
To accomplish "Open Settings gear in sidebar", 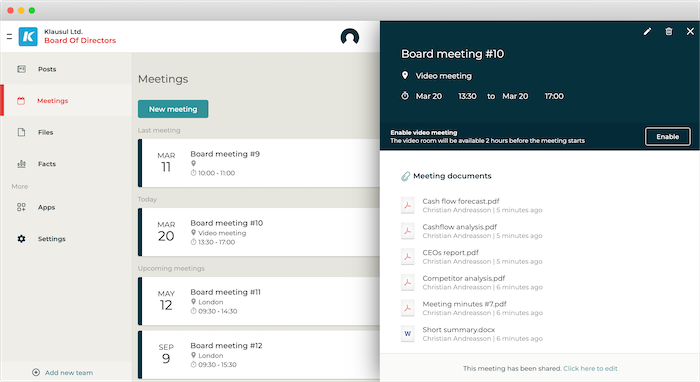I will [21, 239].
